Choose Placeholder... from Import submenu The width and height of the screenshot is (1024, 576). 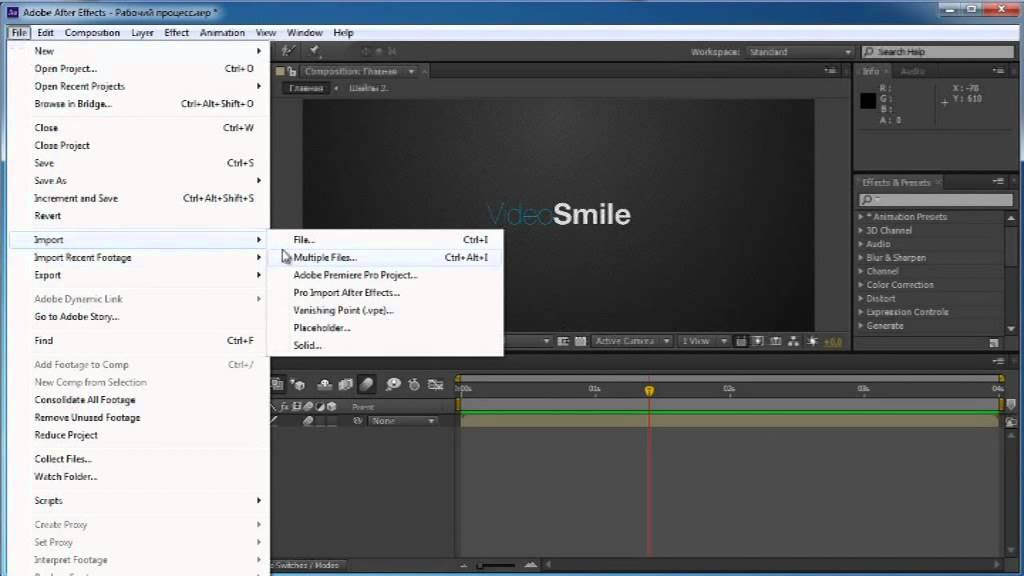click(386, 328)
